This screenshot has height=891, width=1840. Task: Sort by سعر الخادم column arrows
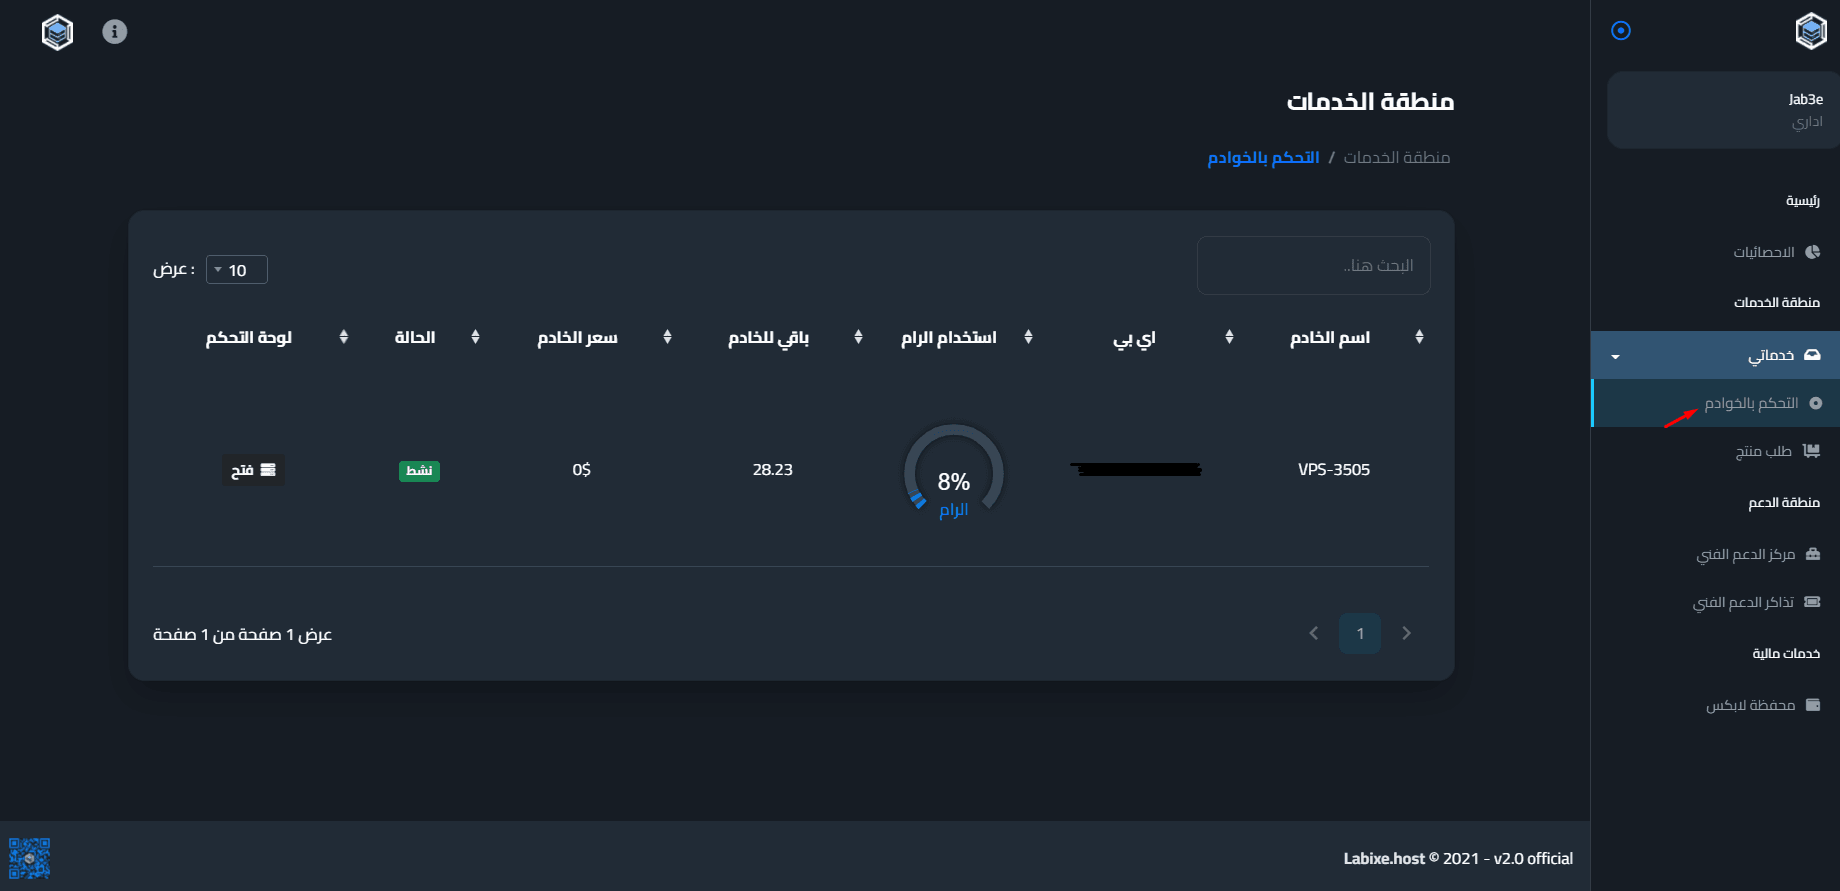point(667,337)
